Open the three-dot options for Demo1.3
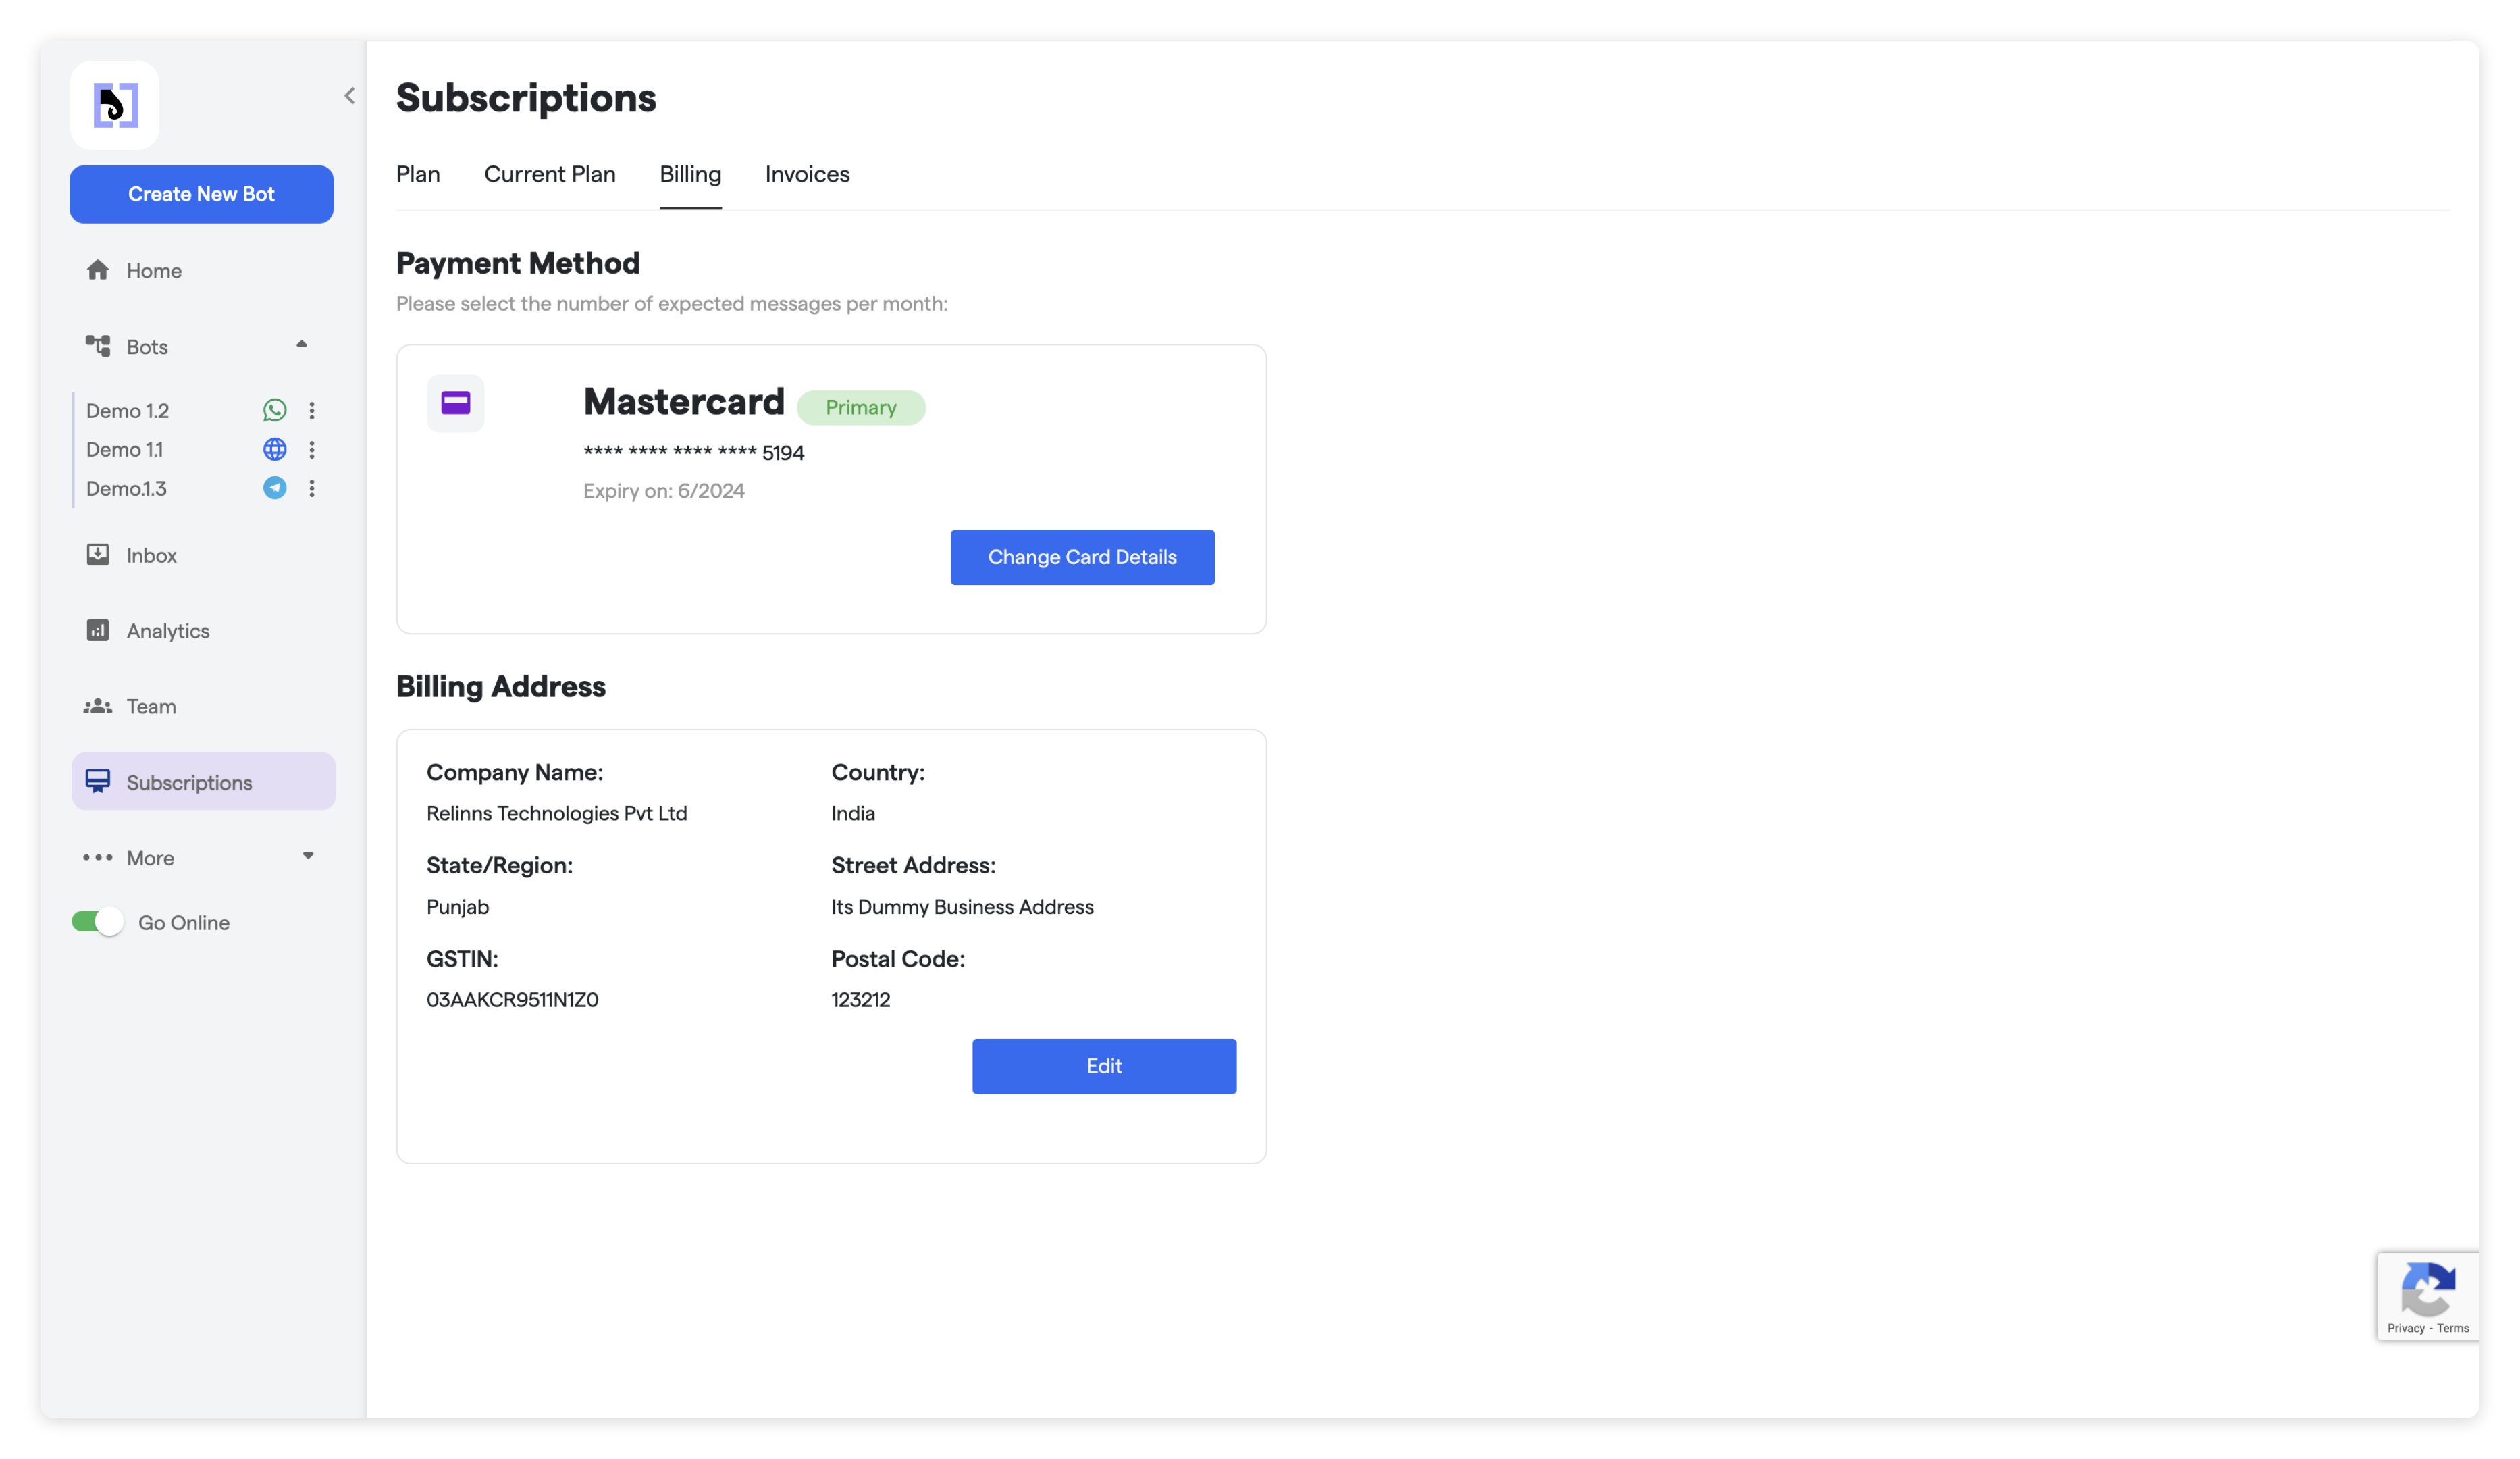This screenshot has width=2520, height=1459. (x=312, y=488)
